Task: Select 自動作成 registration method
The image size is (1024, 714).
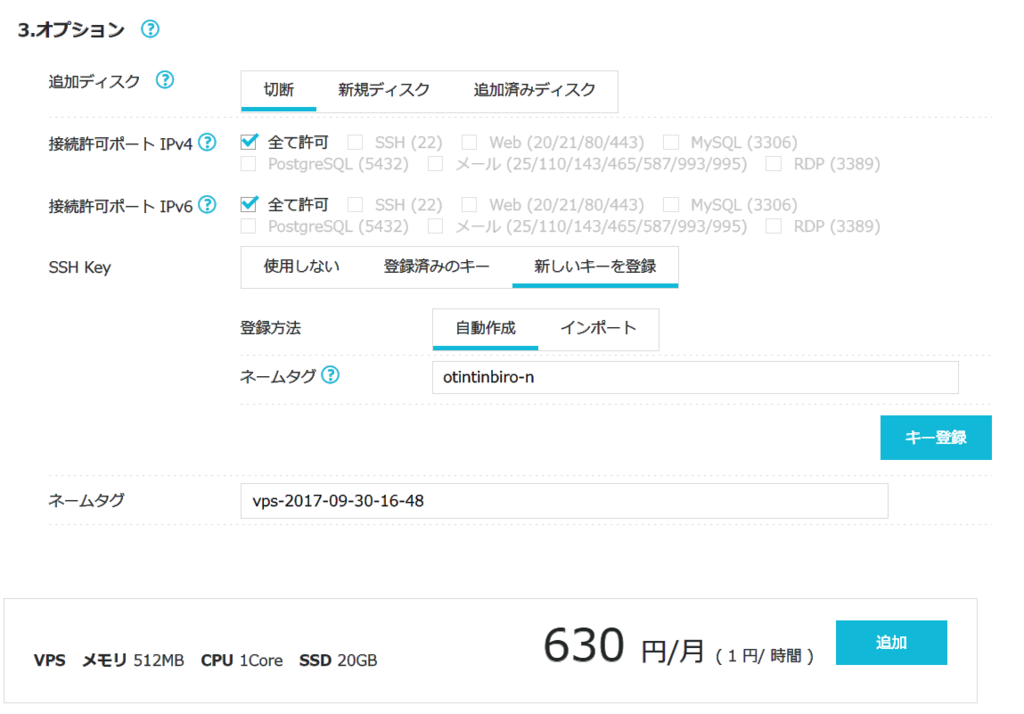Action: click(485, 328)
